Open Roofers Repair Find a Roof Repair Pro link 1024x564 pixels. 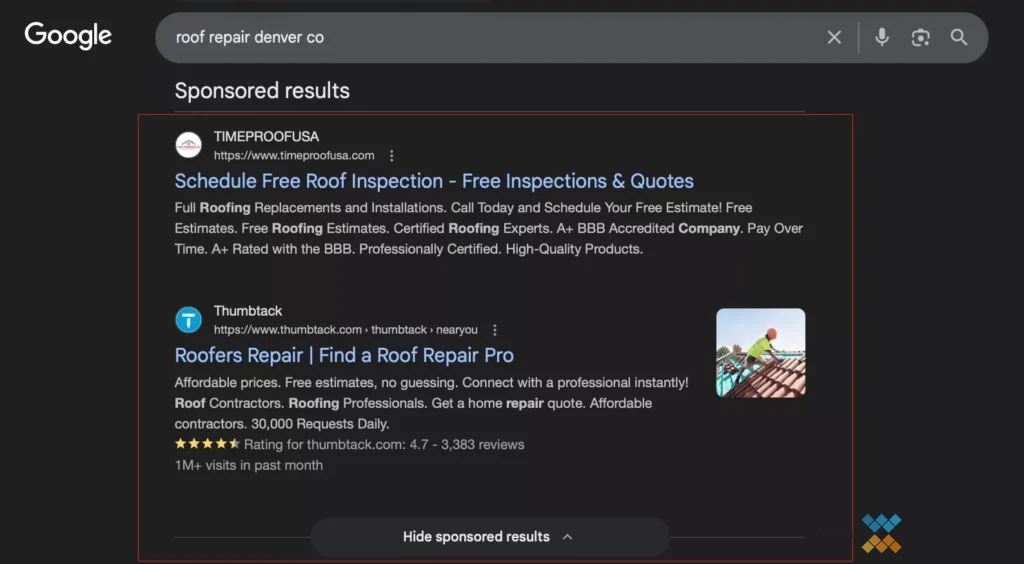coord(344,355)
